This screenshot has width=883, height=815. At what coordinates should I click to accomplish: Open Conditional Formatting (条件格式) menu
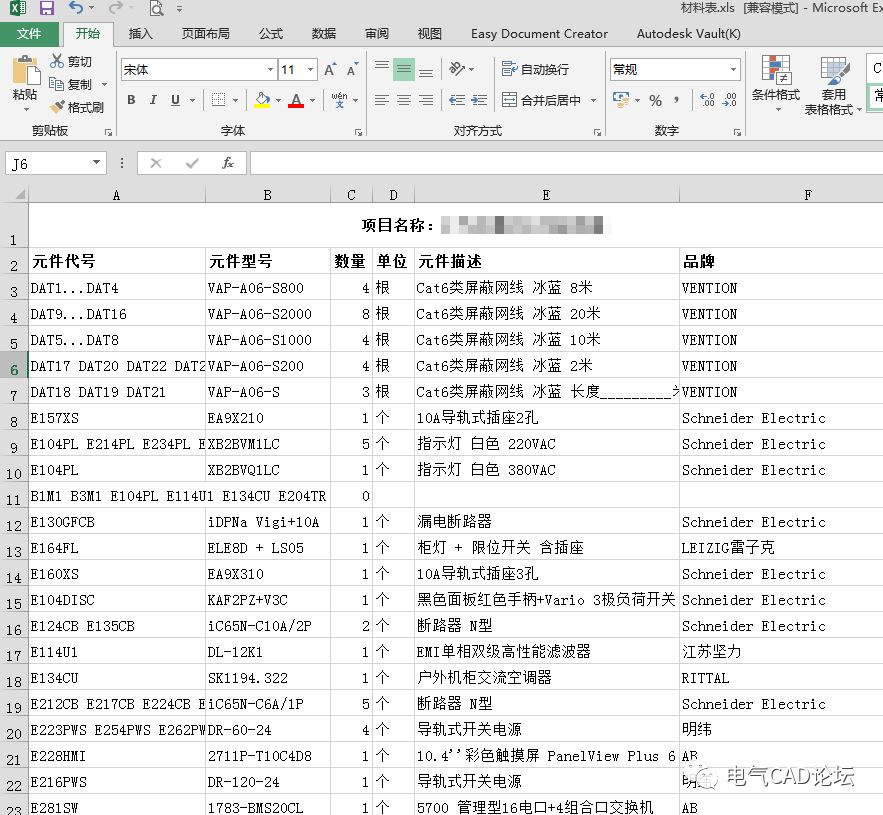[x=775, y=82]
